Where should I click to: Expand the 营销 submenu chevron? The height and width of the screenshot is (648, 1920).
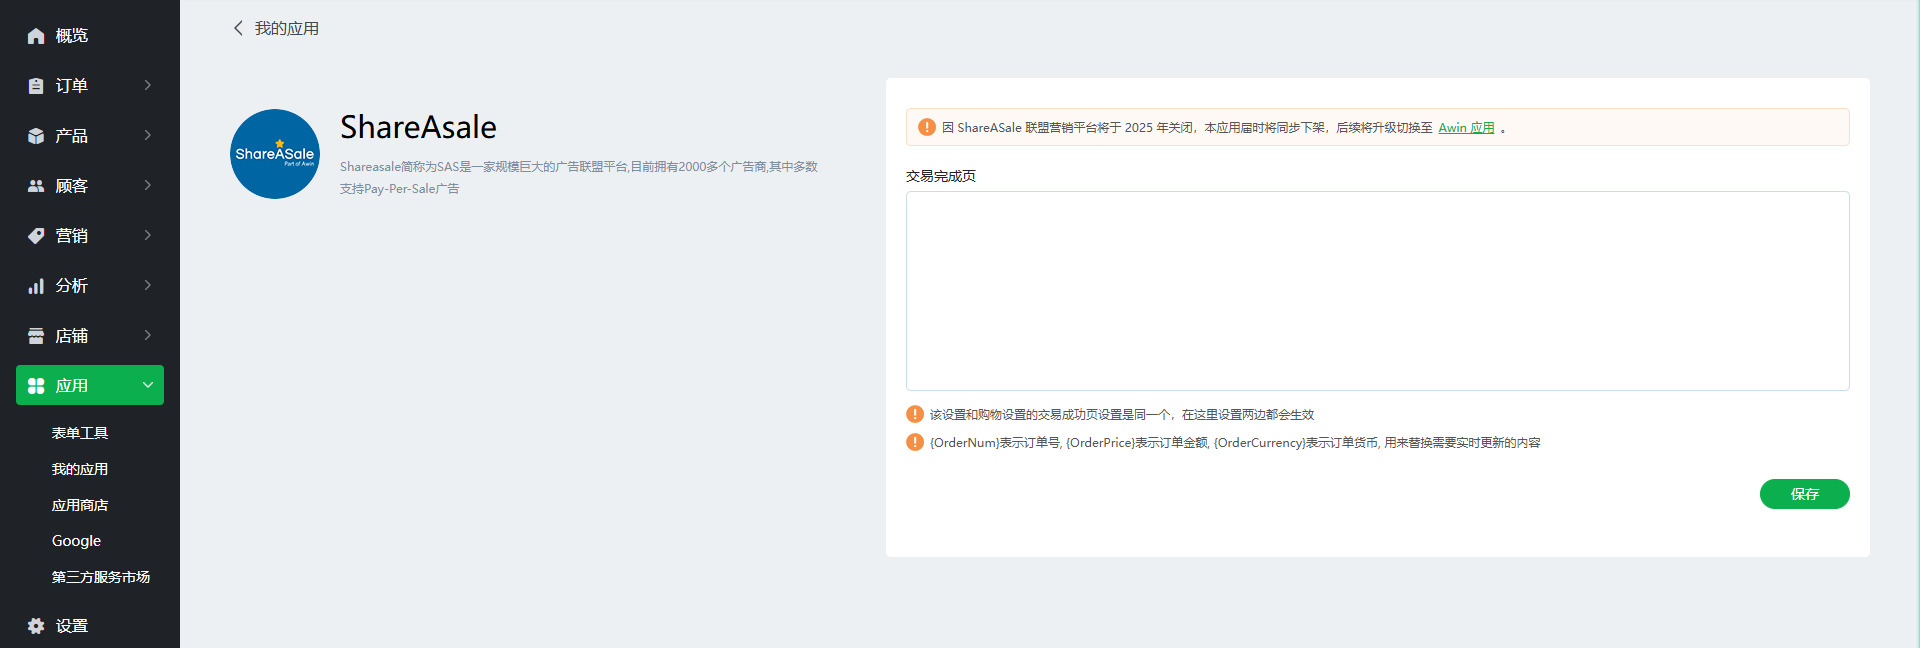(148, 235)
